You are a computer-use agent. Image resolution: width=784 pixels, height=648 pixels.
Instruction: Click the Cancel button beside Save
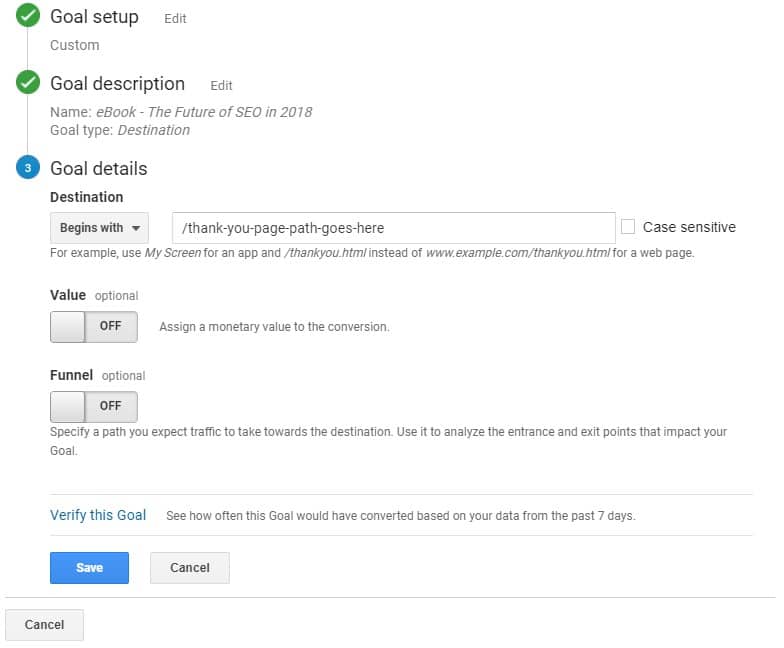(x=189, y=568)
